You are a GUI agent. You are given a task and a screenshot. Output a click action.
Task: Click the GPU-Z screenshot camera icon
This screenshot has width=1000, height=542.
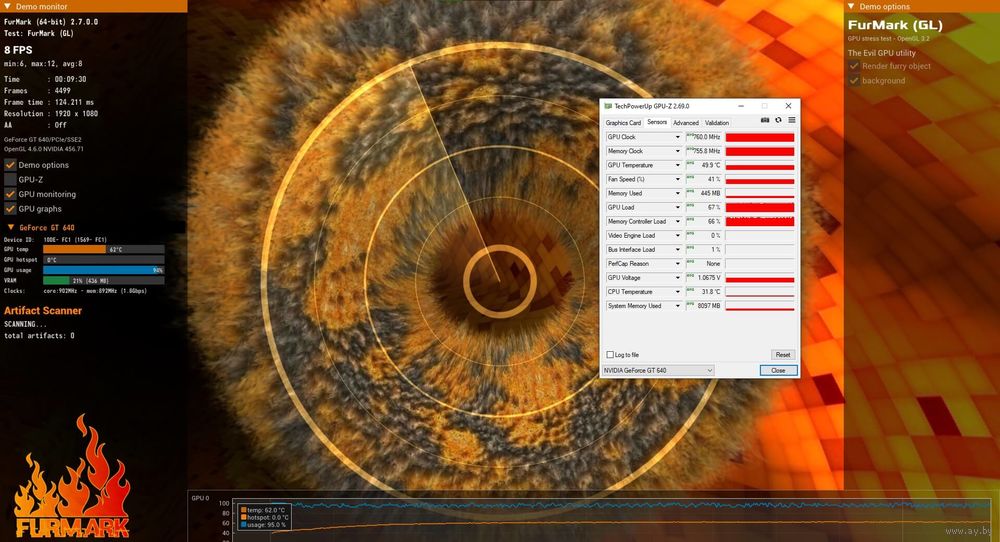(765, 121)
